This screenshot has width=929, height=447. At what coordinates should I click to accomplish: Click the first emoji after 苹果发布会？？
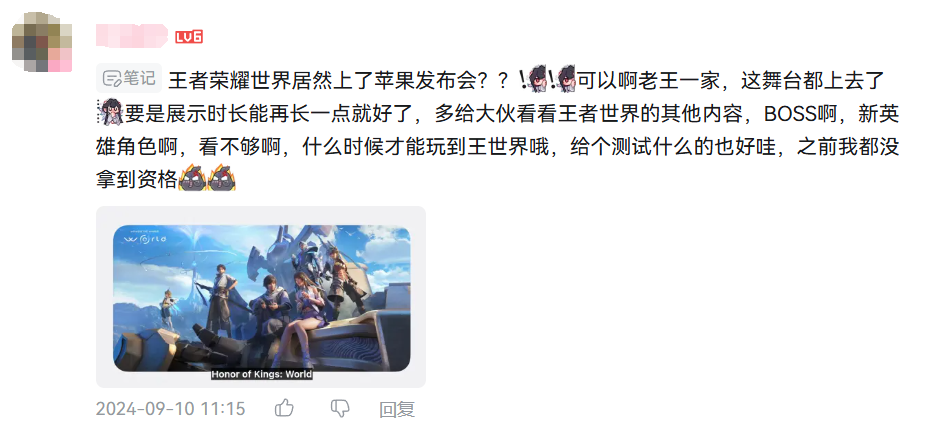[x=533, y=79]
